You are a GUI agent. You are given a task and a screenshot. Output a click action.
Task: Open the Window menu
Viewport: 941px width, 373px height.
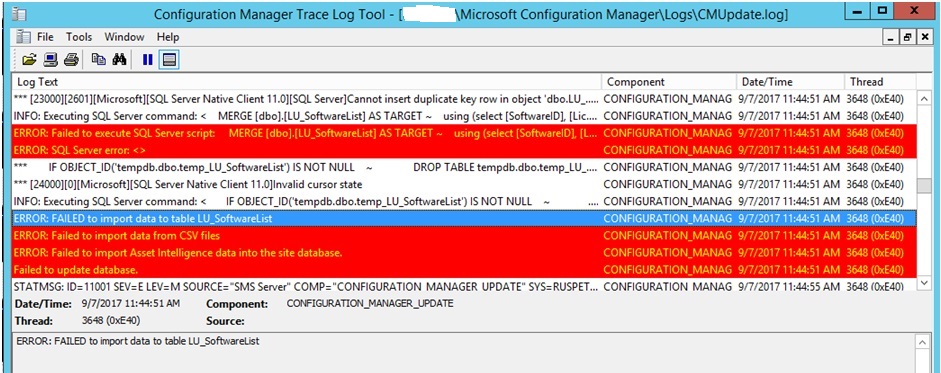click(x=124, y=37)
